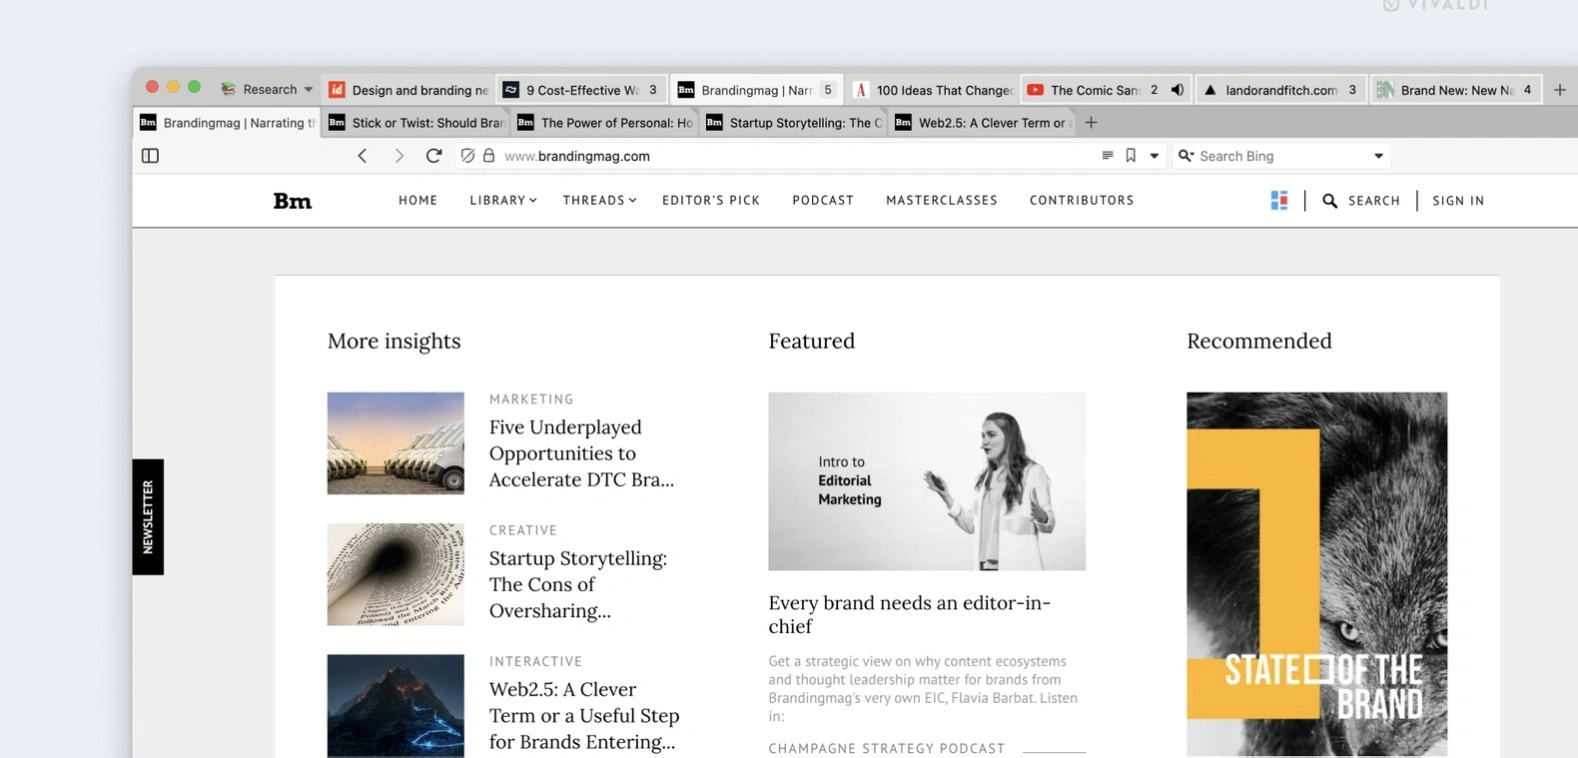Click the reload page icon
The image size is (1578, 758).
coord(433,156)
